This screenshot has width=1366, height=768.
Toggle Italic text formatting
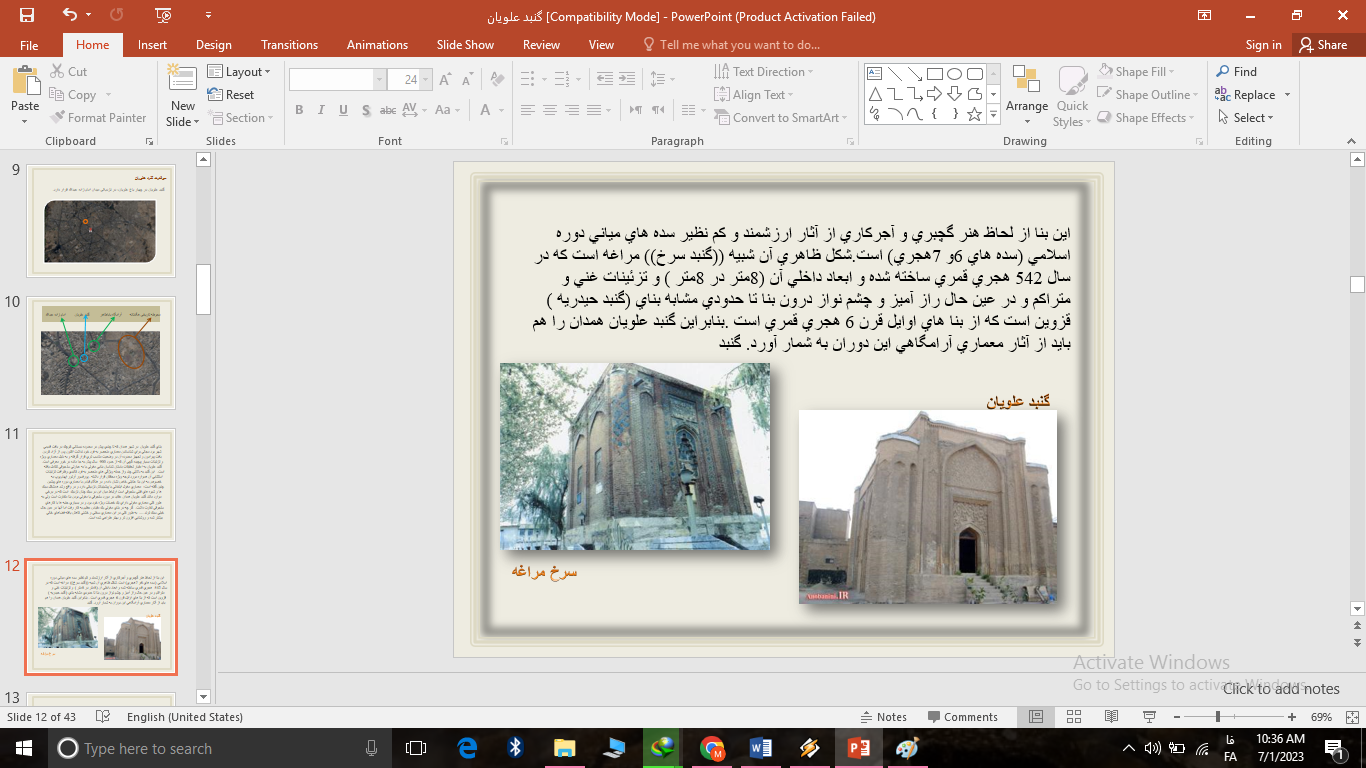(321, 110)
